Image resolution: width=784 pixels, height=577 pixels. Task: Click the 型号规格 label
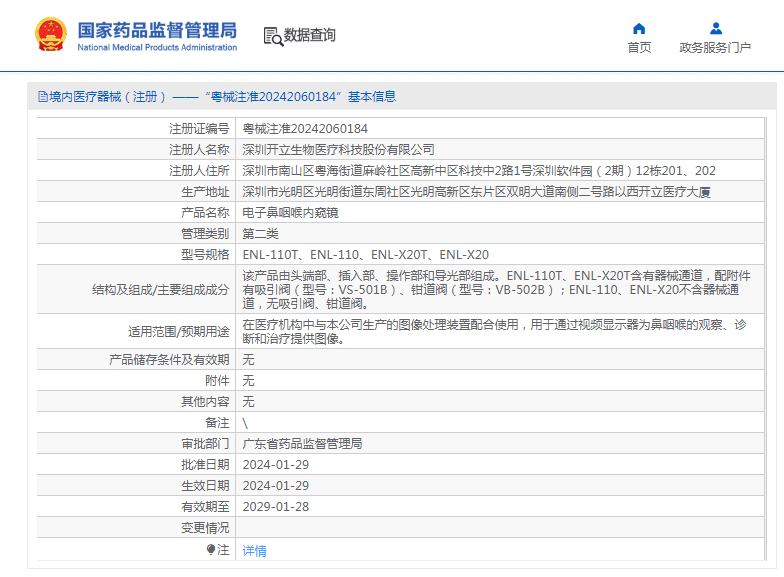pos(205,254)
